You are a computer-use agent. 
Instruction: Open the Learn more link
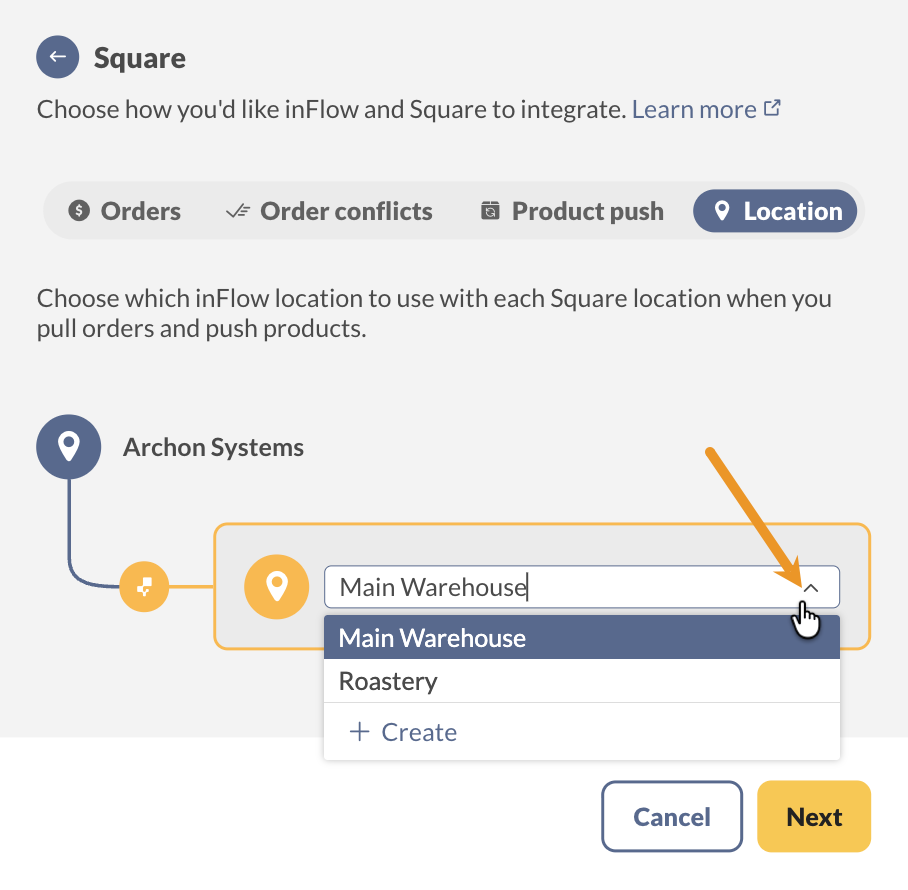[693, 108]
